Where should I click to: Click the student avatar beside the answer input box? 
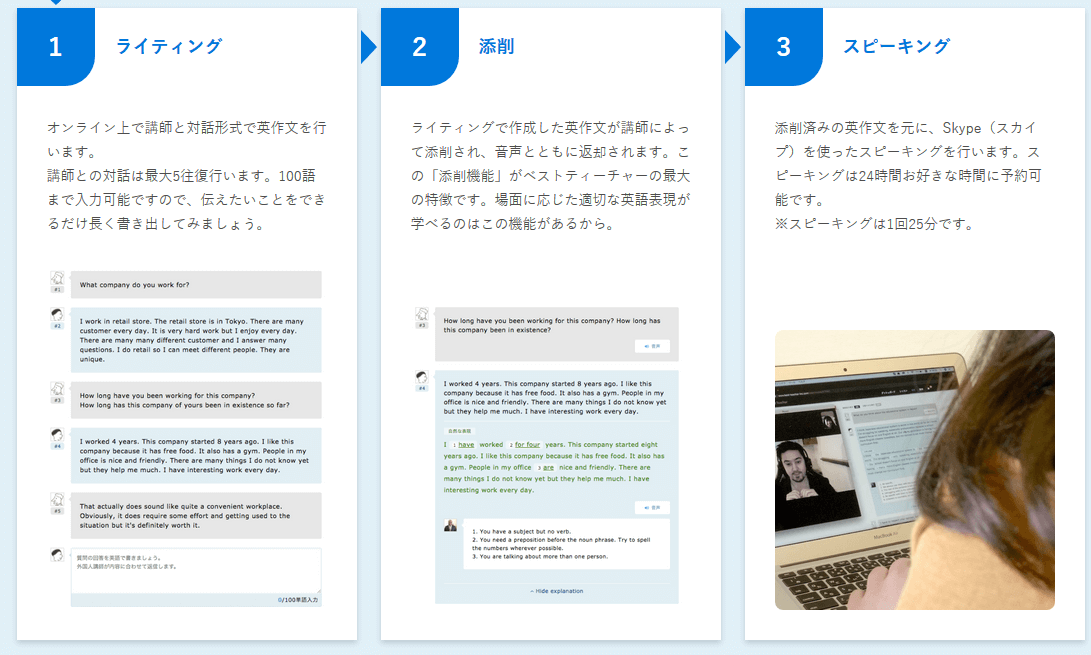(57, 555)
